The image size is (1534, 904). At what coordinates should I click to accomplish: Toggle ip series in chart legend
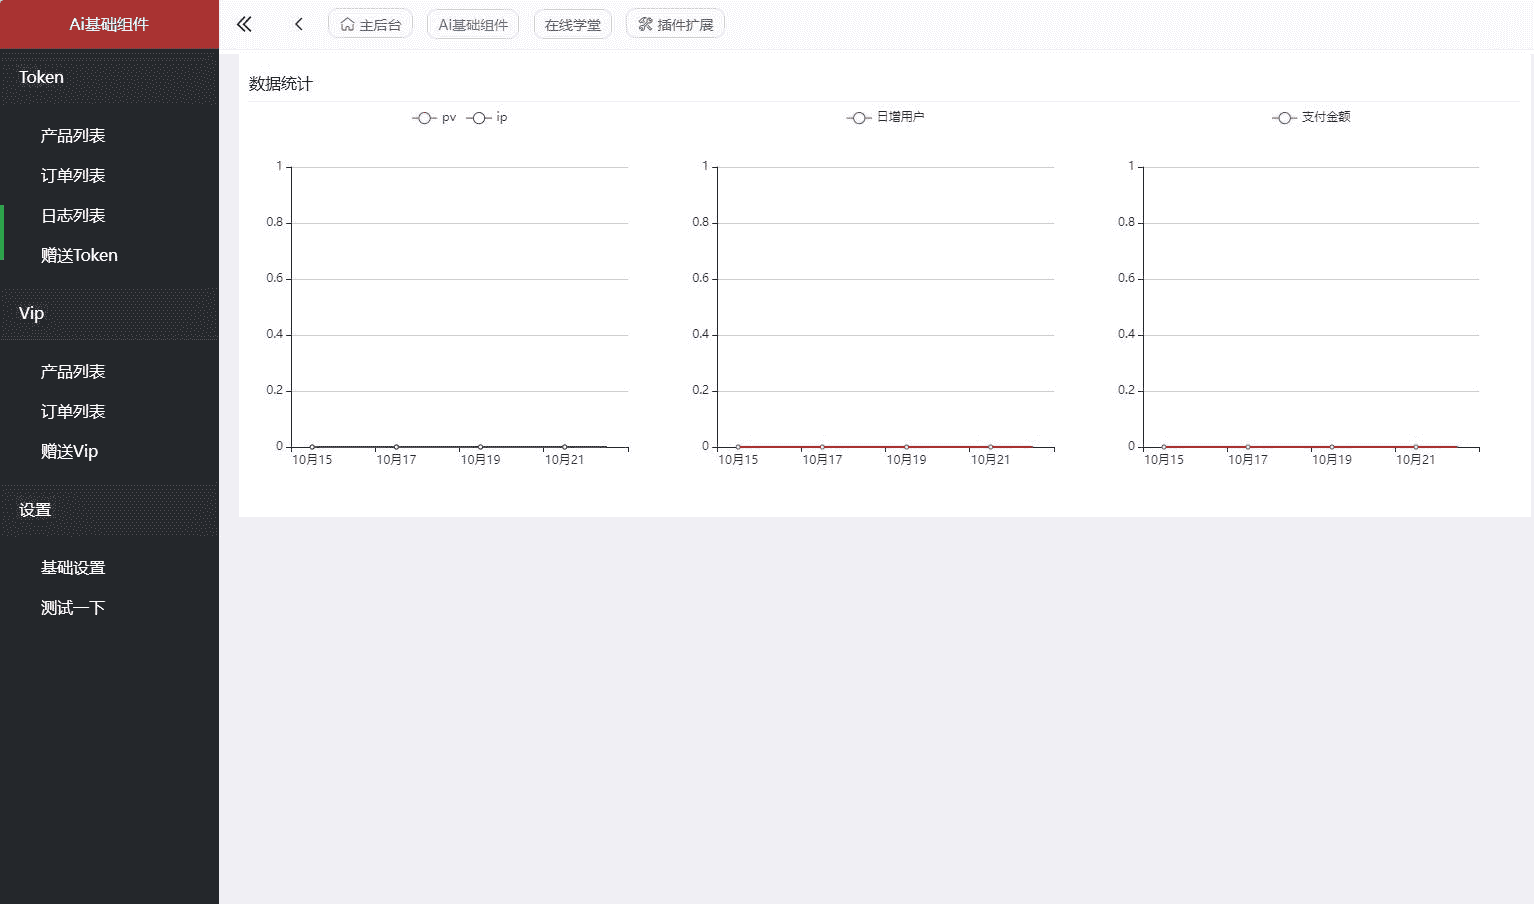click(488, 118)
